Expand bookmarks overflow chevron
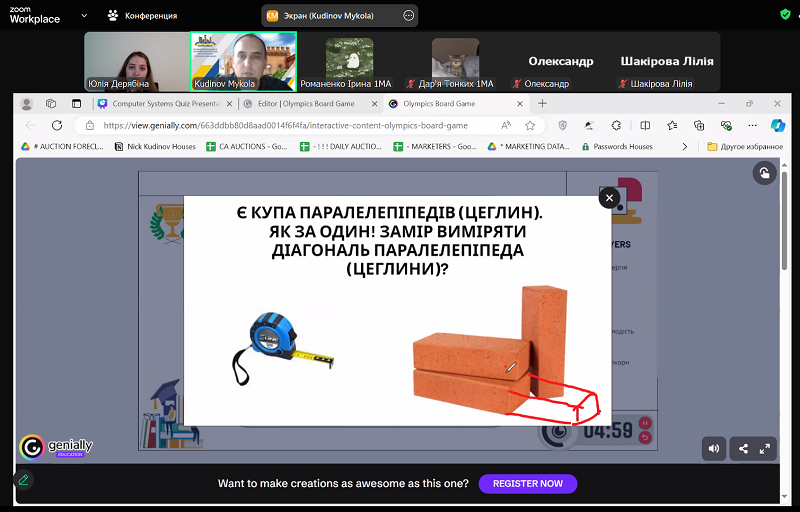Screen dimensions: 800x512 pos(685,147)
